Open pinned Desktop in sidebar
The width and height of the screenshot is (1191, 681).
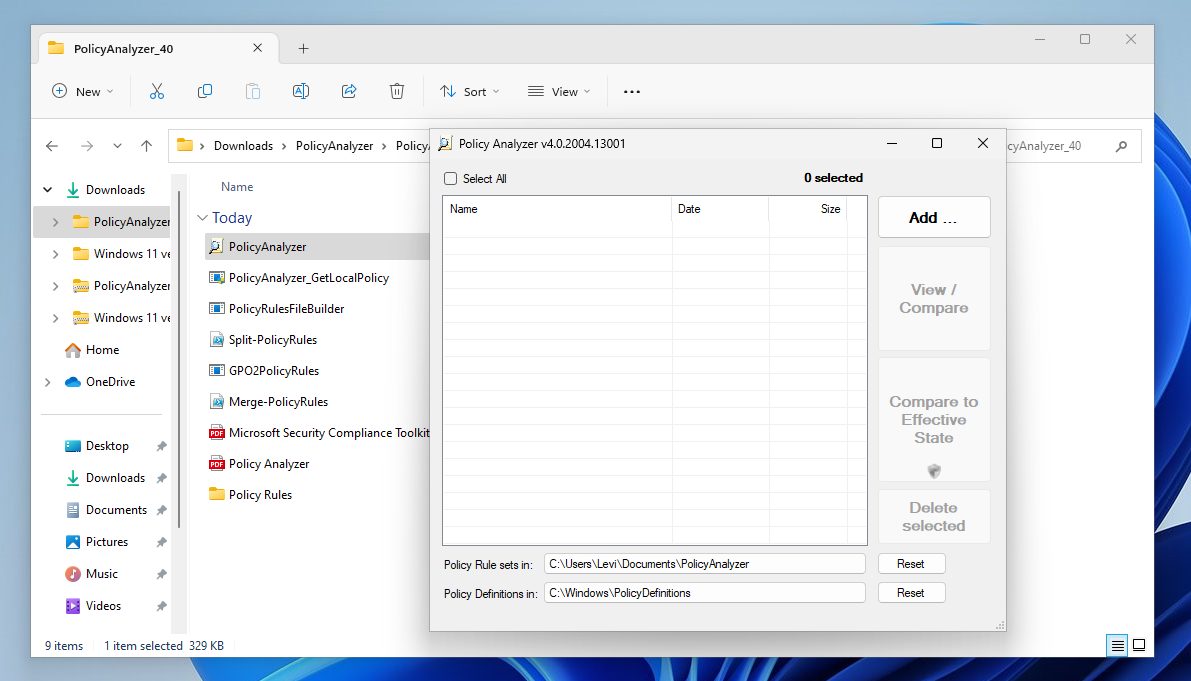[x=106, y=446]
